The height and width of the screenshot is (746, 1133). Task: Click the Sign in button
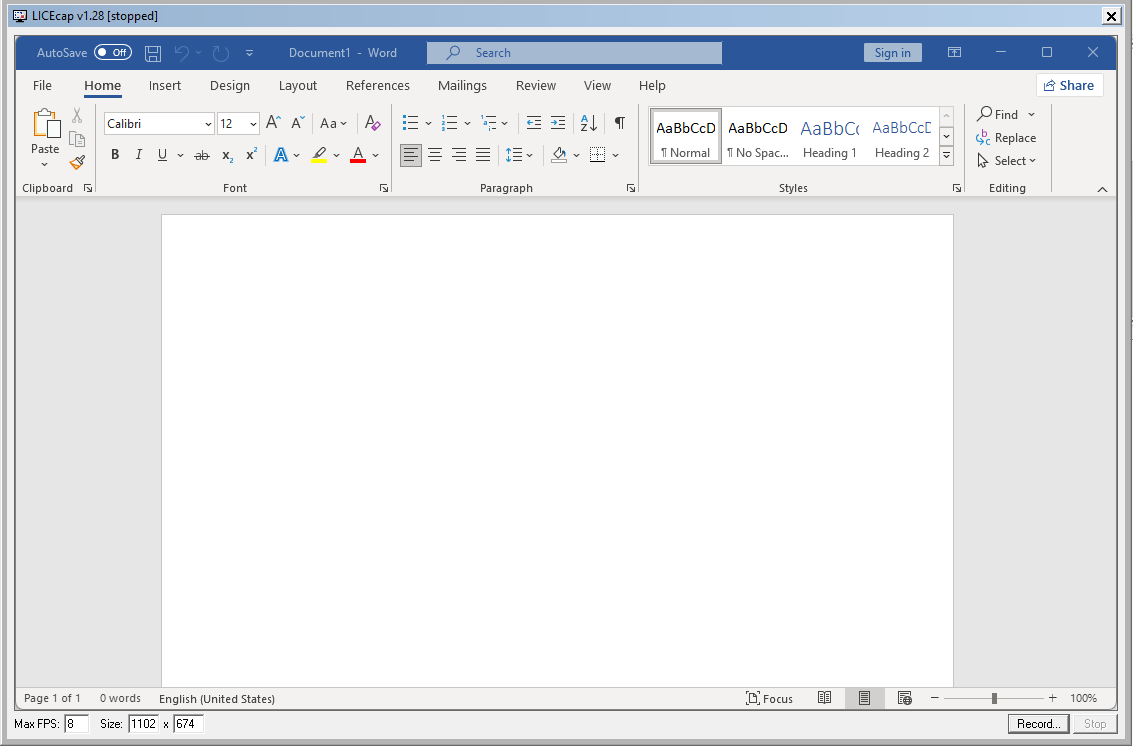tap(892, 52)
